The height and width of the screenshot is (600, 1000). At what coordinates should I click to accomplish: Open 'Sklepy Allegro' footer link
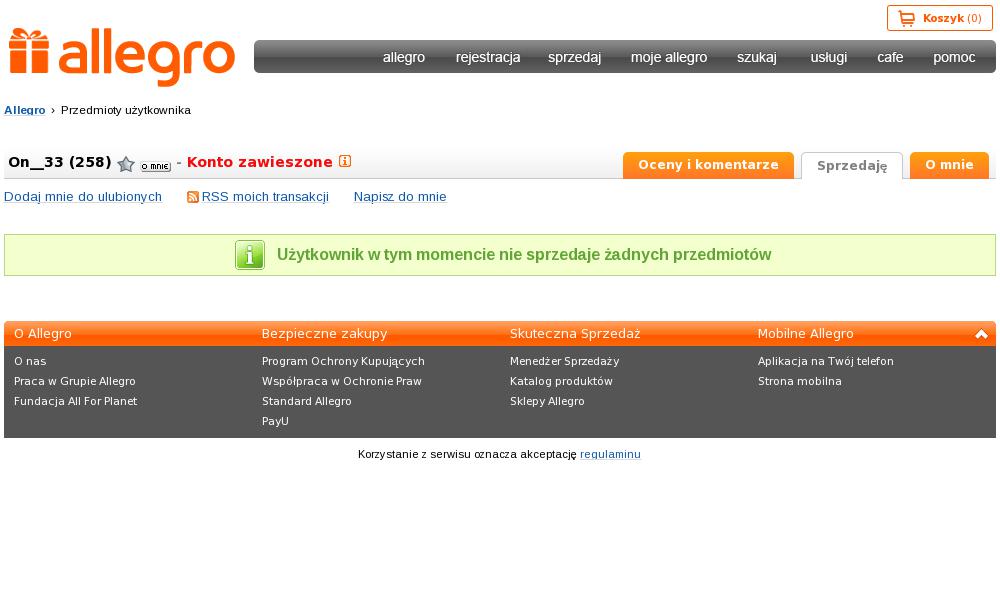pyautogui.click(x=547, y=402)
